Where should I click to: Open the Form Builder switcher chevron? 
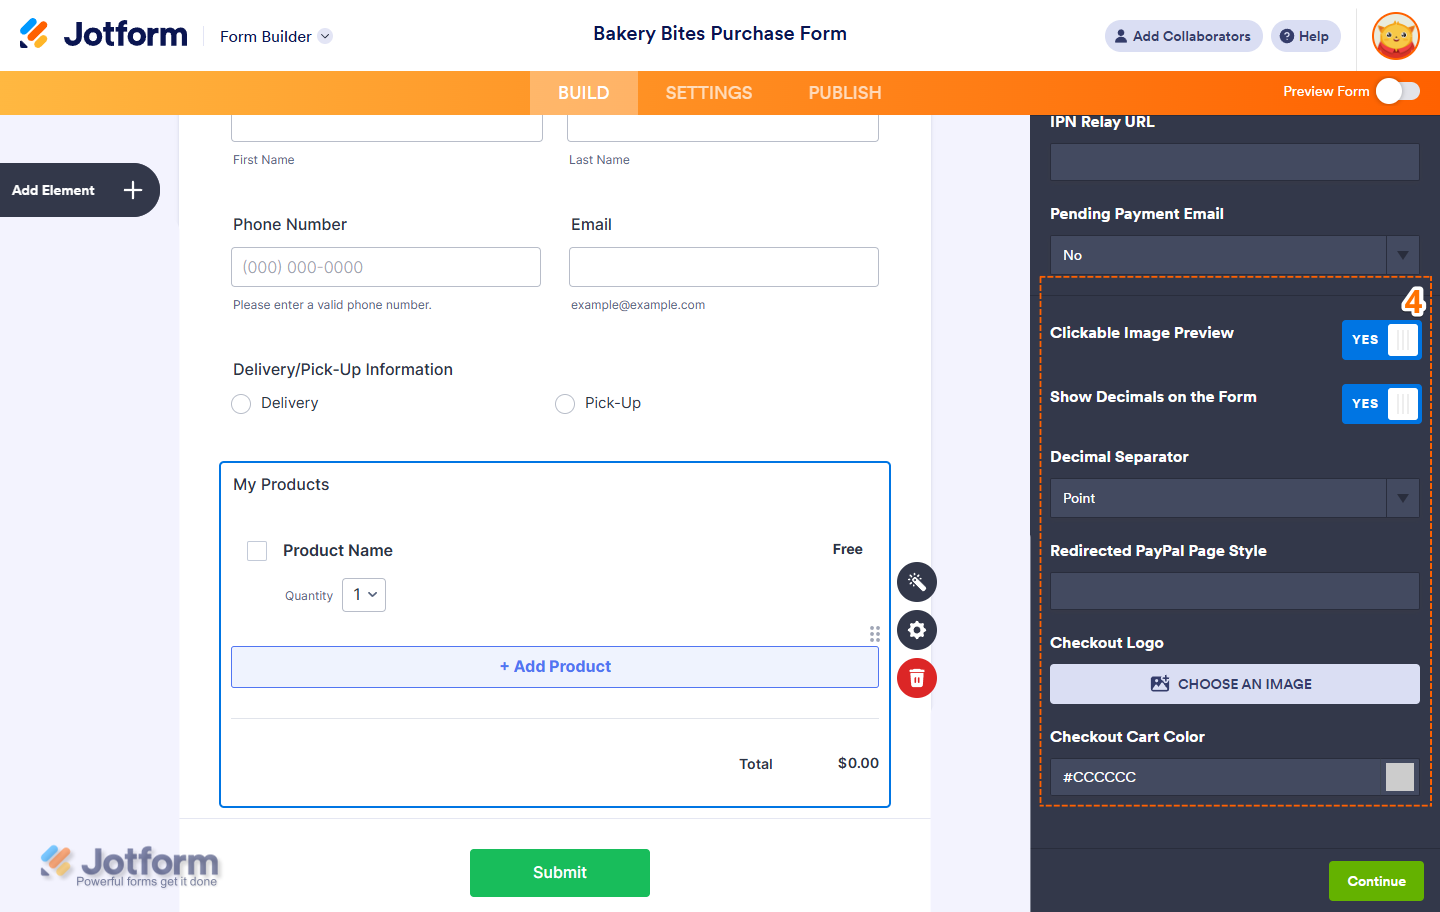pyautogui.click(x=324, y=36)
